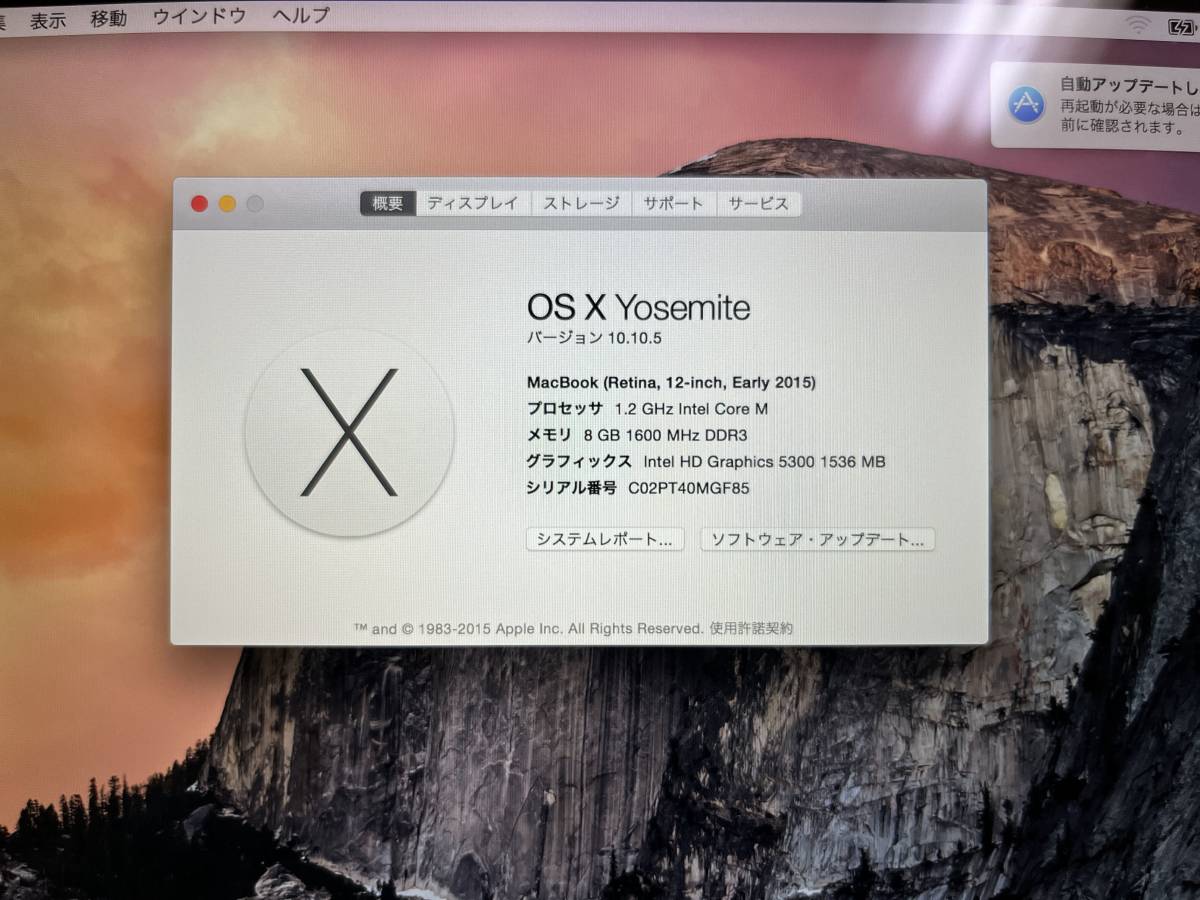Click the memory value 8 GB 1600 MHz DDR3
Image resolution: width=1200 pixels, height=900 pixels.
(665, 435)
